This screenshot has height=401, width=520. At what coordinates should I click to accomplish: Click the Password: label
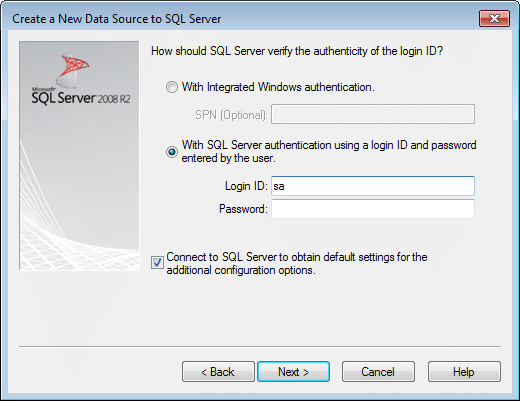pos(243,209)
